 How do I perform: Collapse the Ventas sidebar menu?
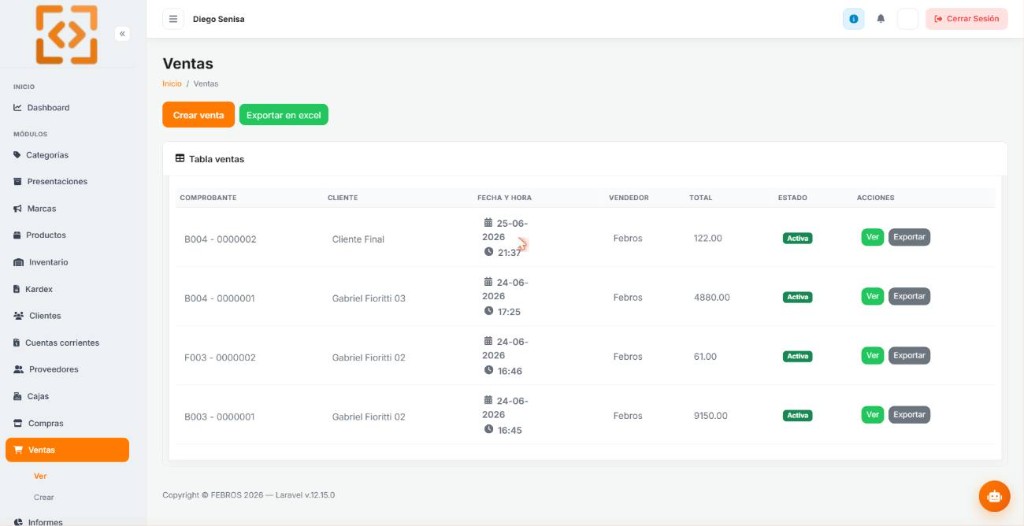[67, 450]
